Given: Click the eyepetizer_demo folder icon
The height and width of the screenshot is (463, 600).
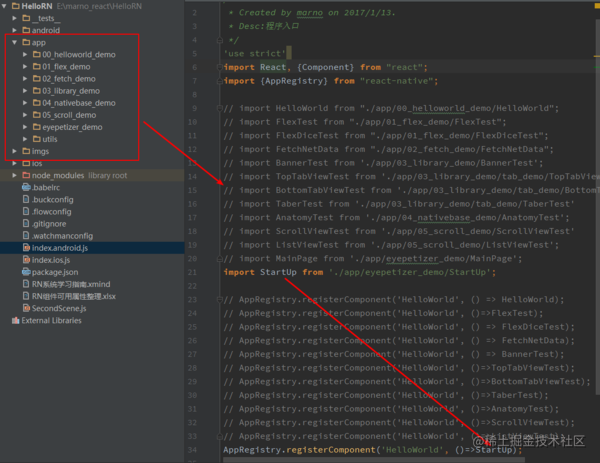Looking at the screenshot, I should point(37,127).
